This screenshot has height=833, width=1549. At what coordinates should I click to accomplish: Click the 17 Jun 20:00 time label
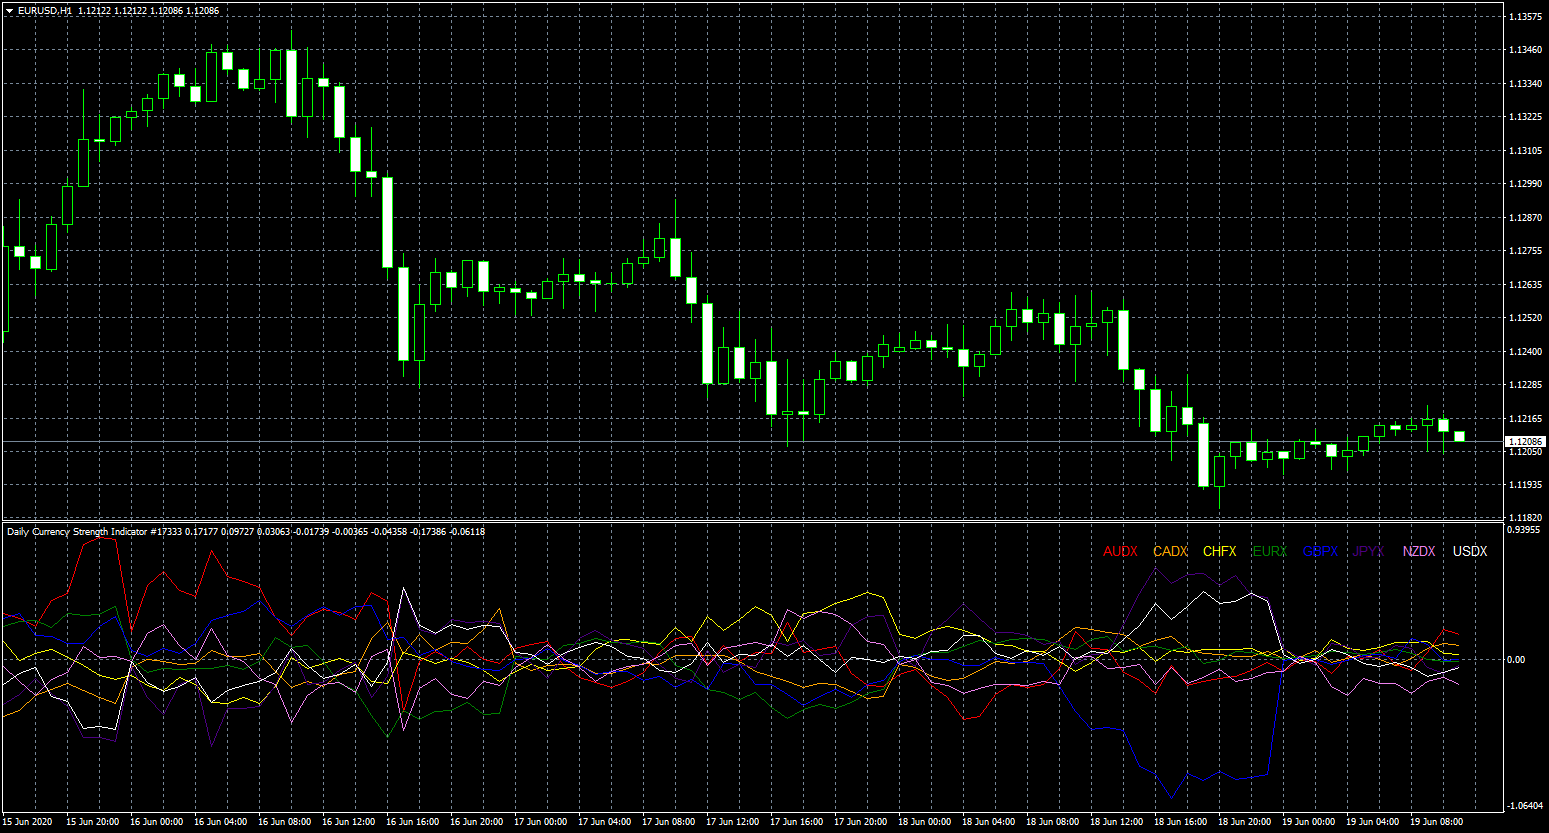coord(861,822)
